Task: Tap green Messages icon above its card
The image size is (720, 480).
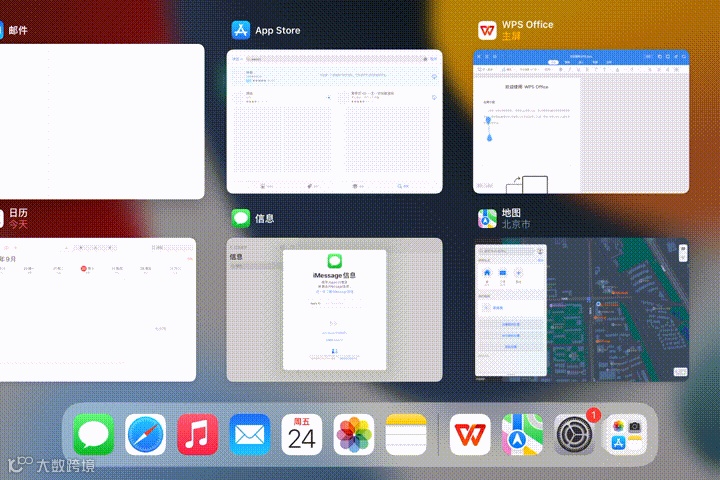Action: [x=241, y=218]
